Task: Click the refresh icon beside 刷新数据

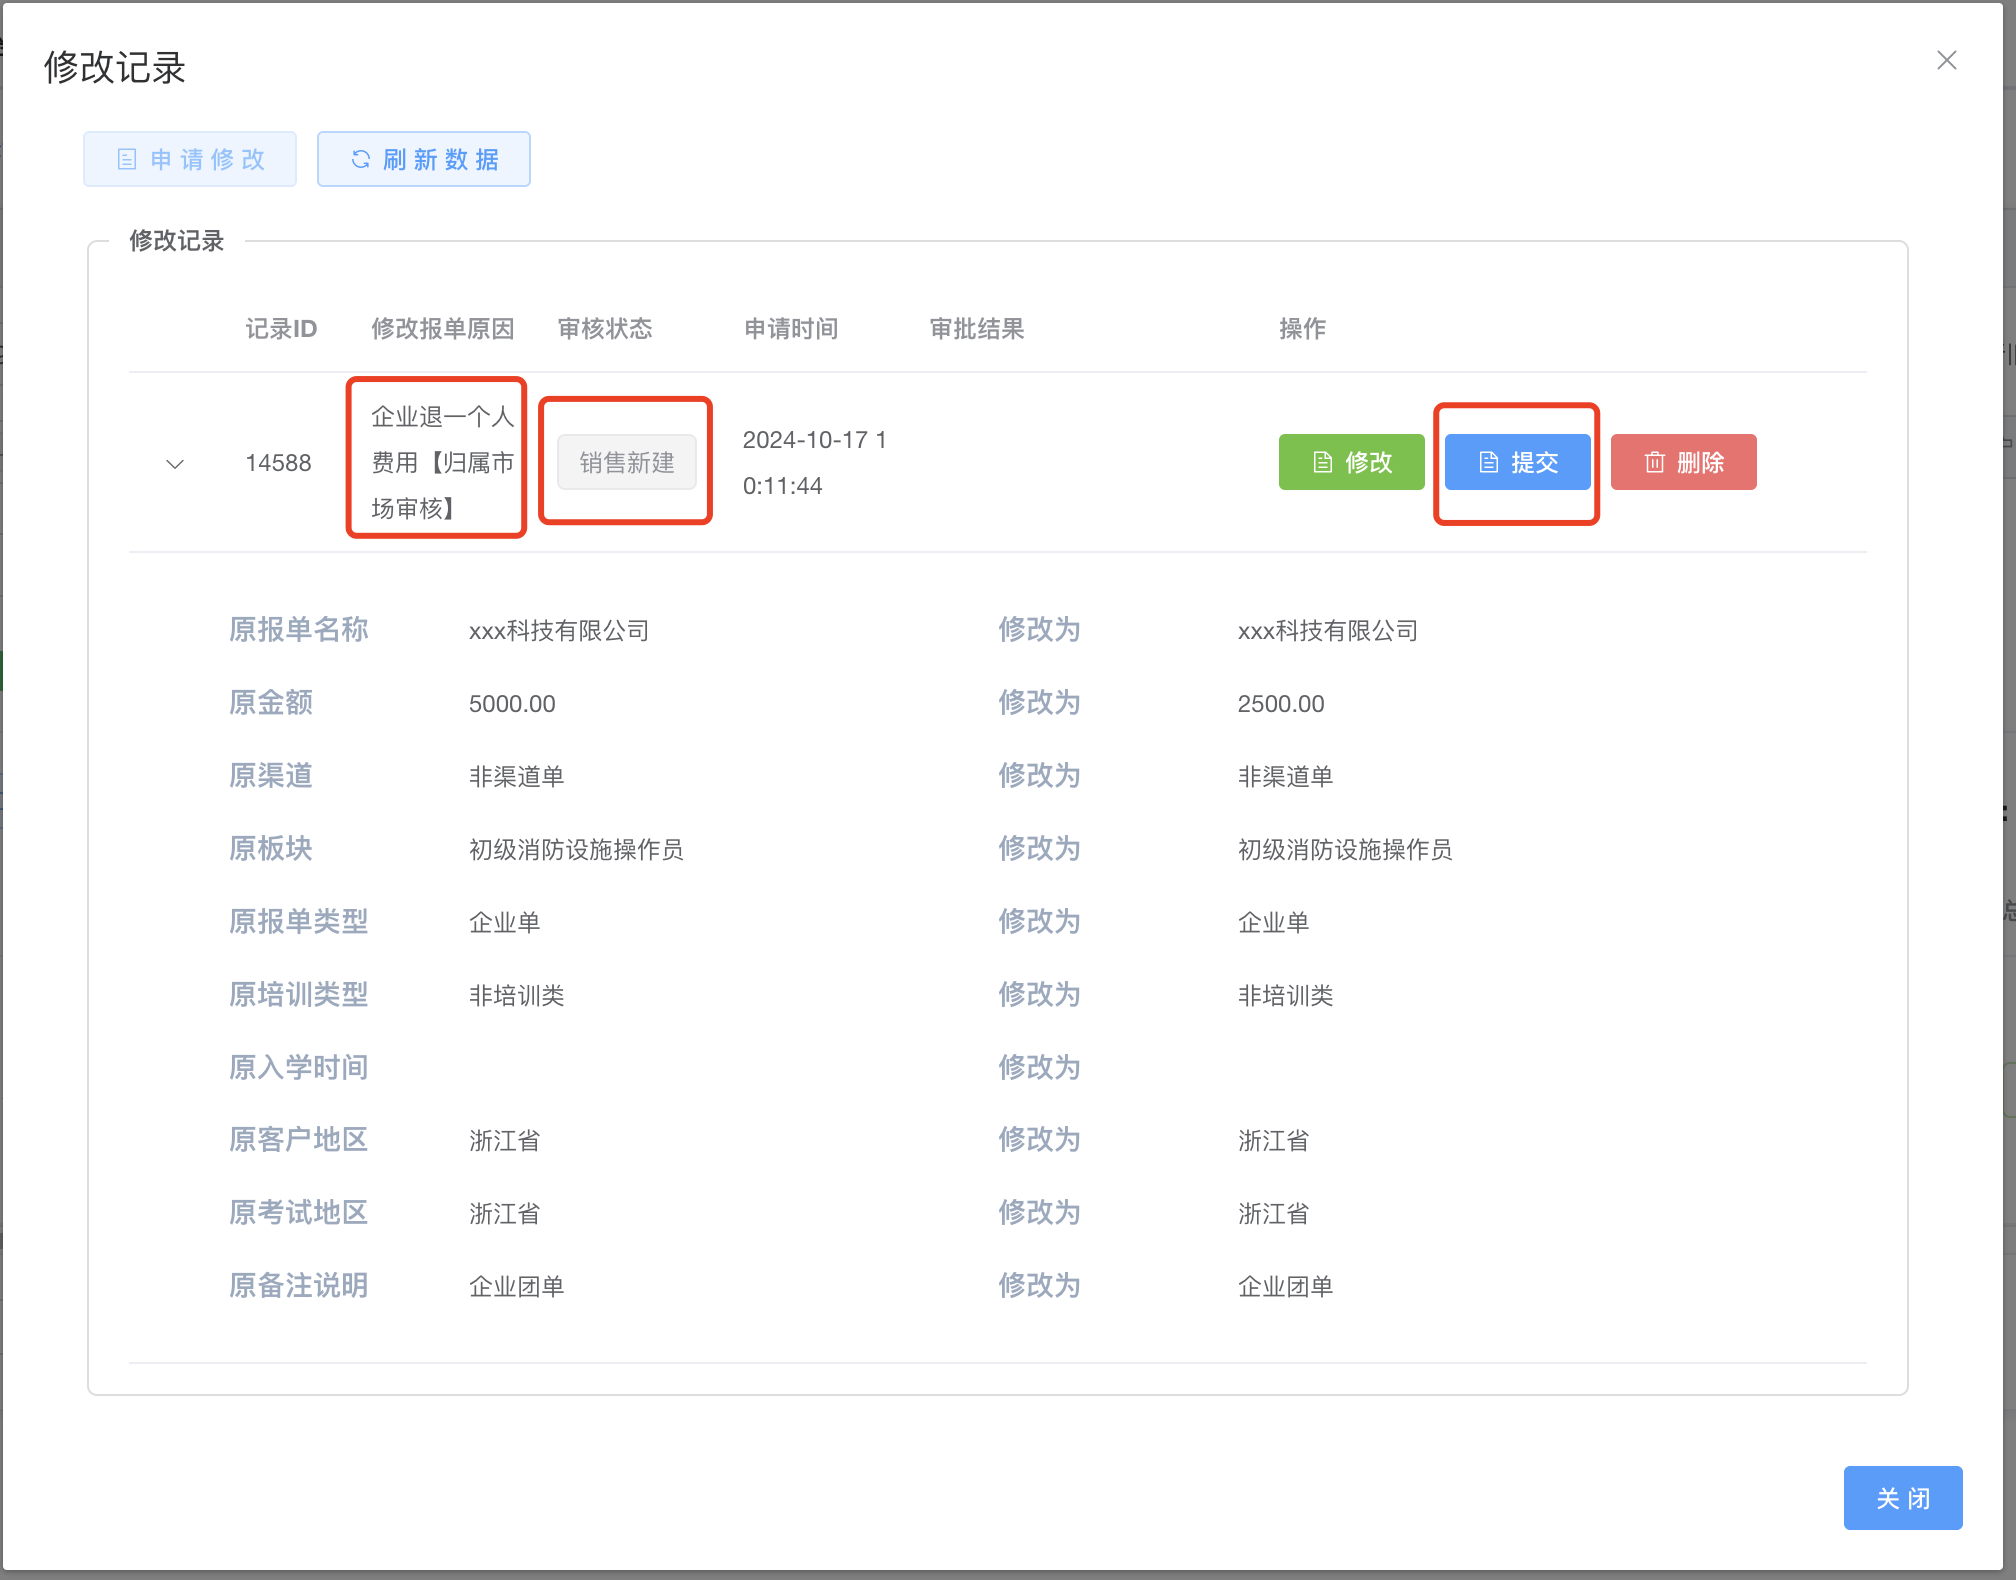Action: [x=361, y=159]
